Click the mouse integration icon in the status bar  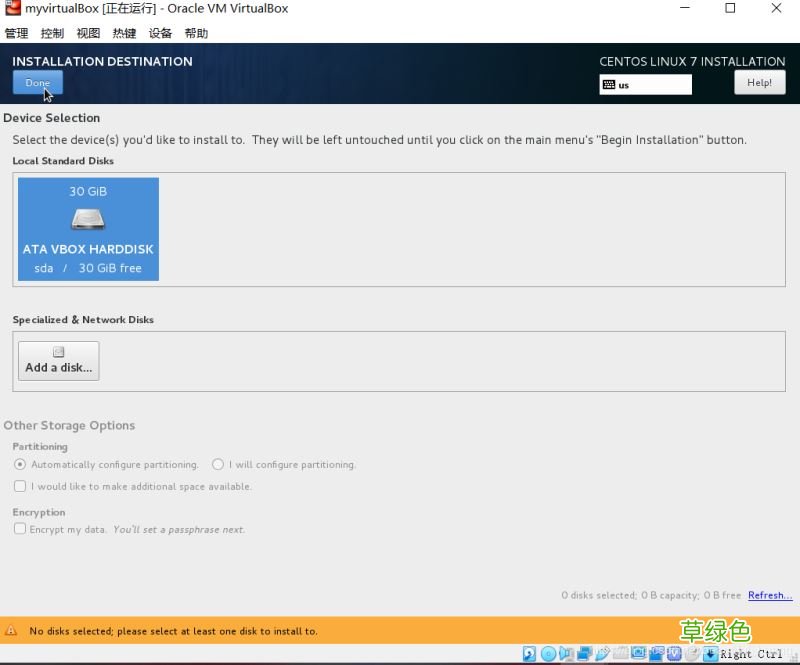pos(693,655)
